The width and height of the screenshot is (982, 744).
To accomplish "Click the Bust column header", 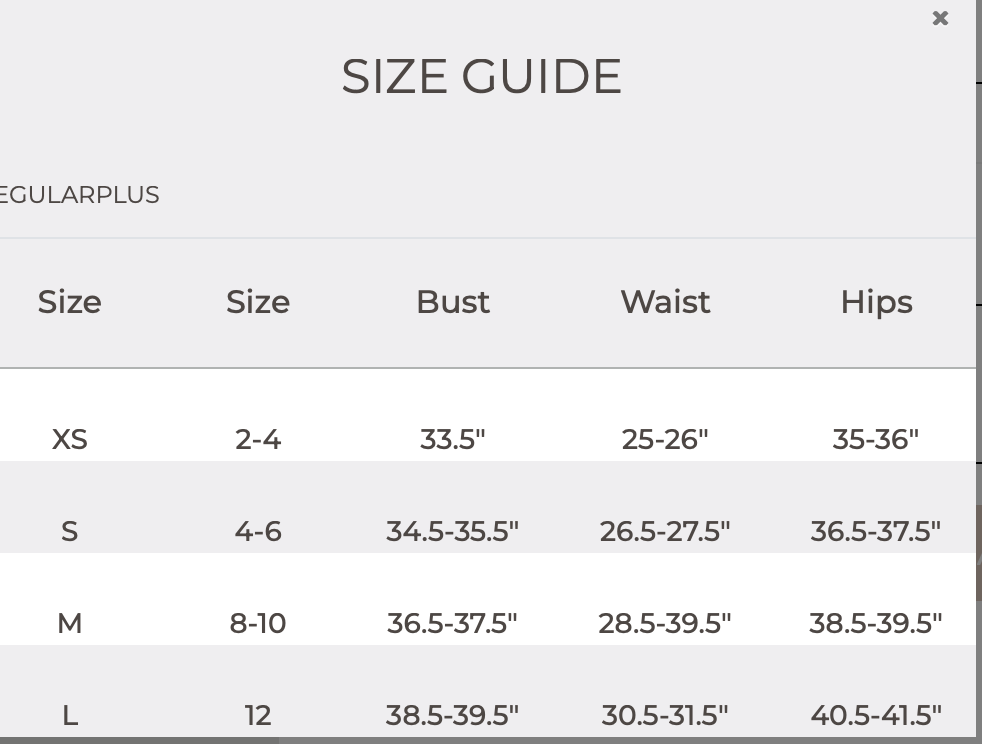I will (453, 302).
